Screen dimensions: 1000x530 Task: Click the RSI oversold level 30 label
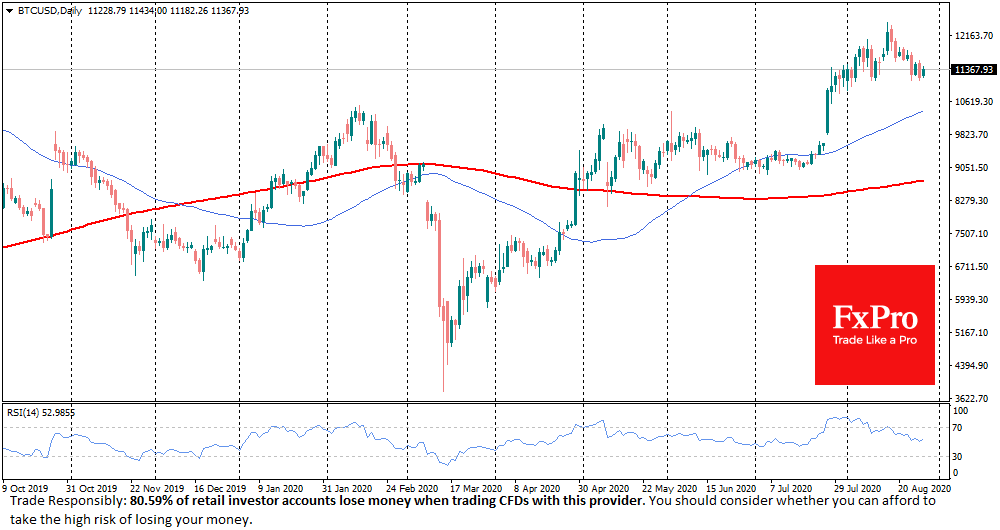point(958,457)
